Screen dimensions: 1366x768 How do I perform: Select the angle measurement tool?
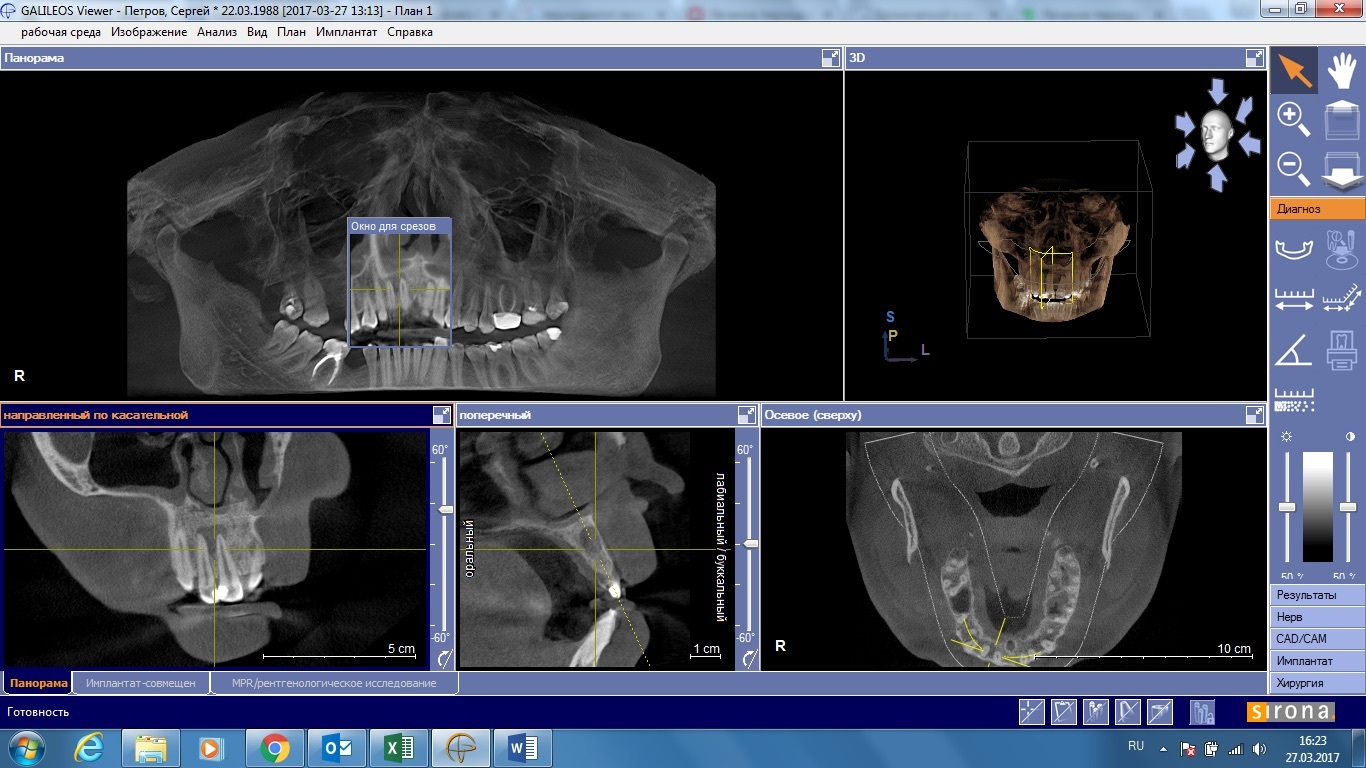(x=1294, y=350)
